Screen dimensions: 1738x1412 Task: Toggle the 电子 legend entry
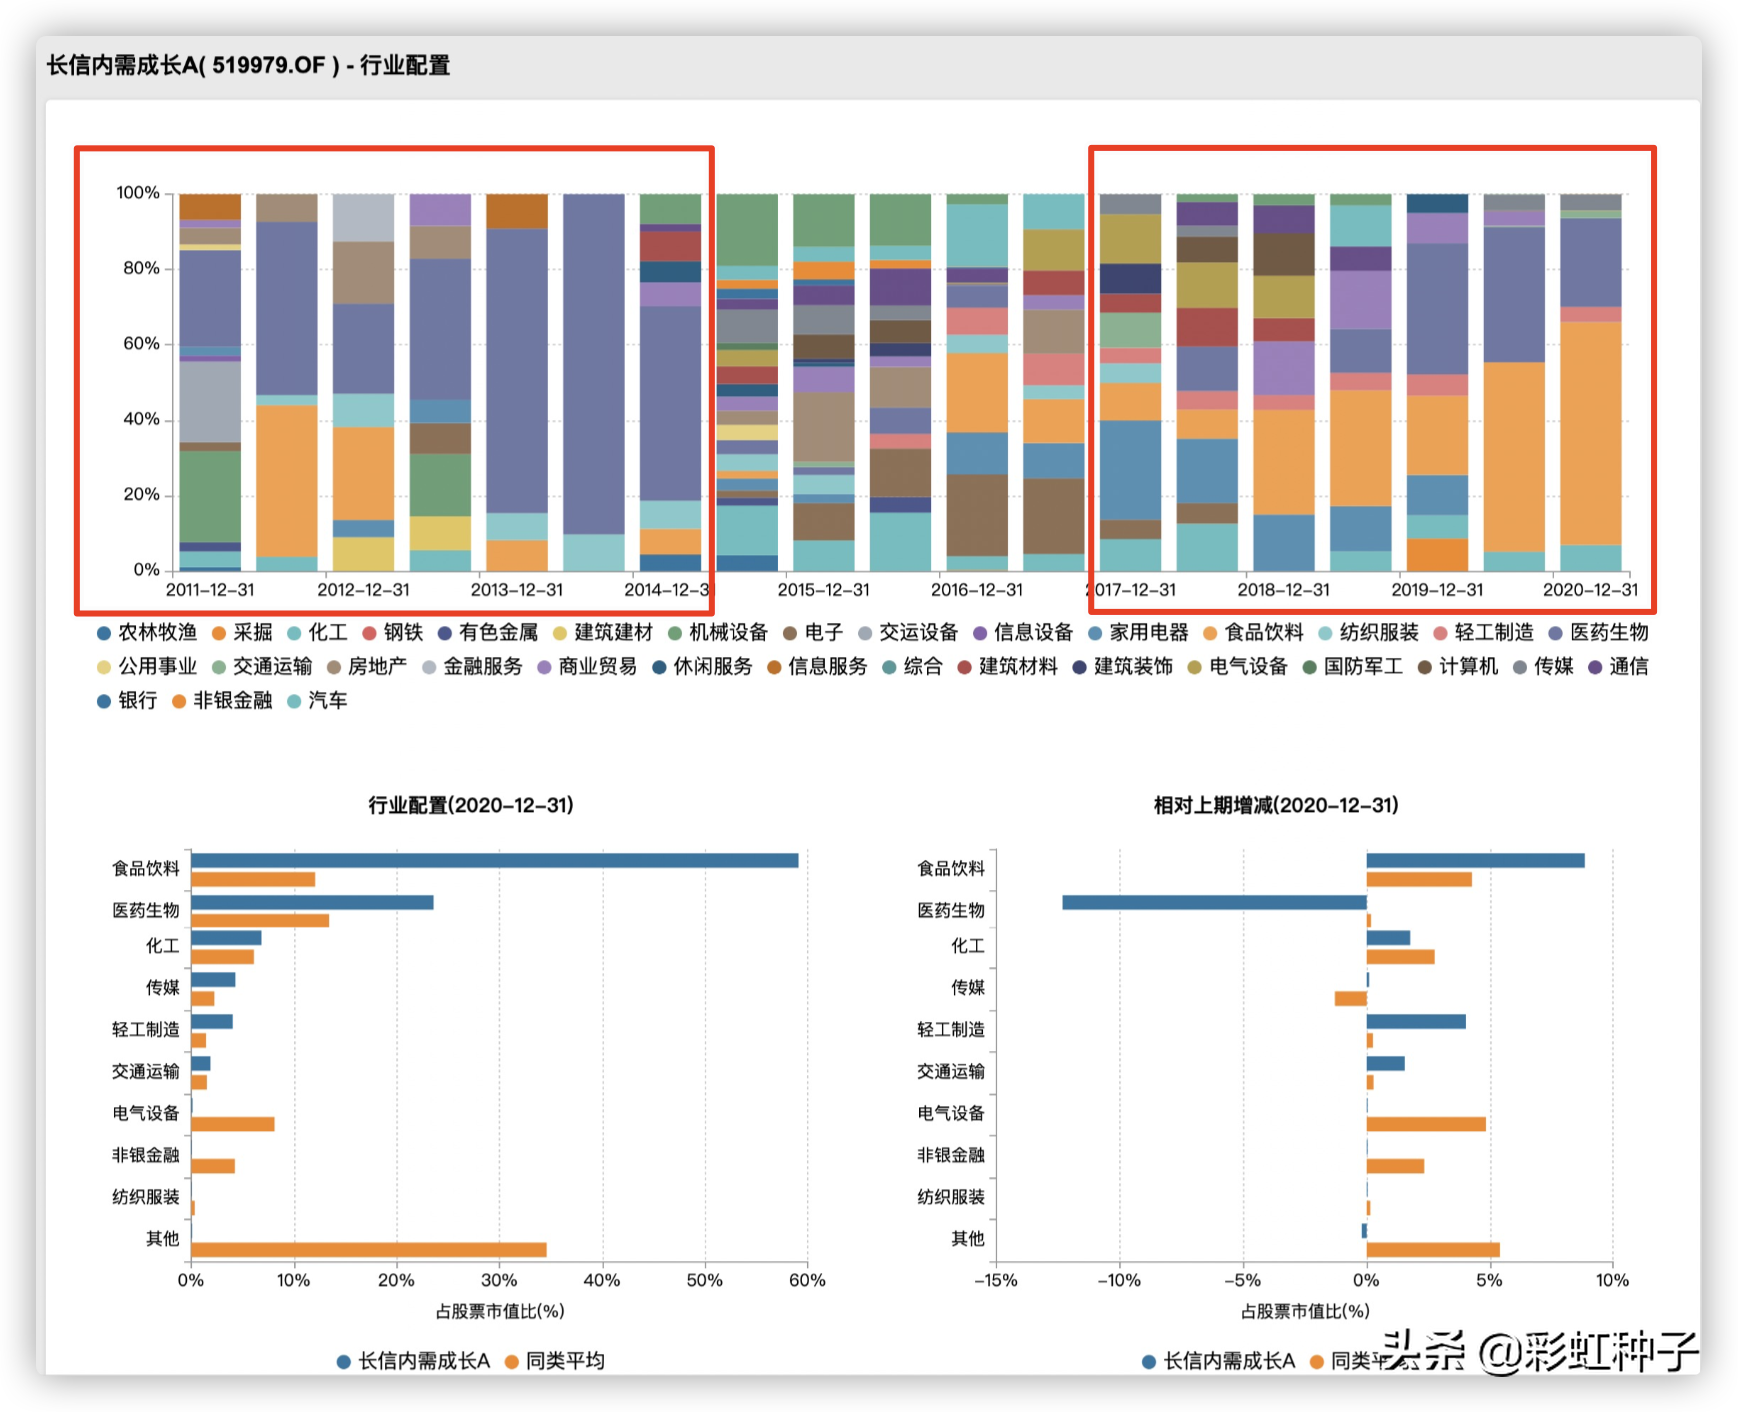click(813, 632)
